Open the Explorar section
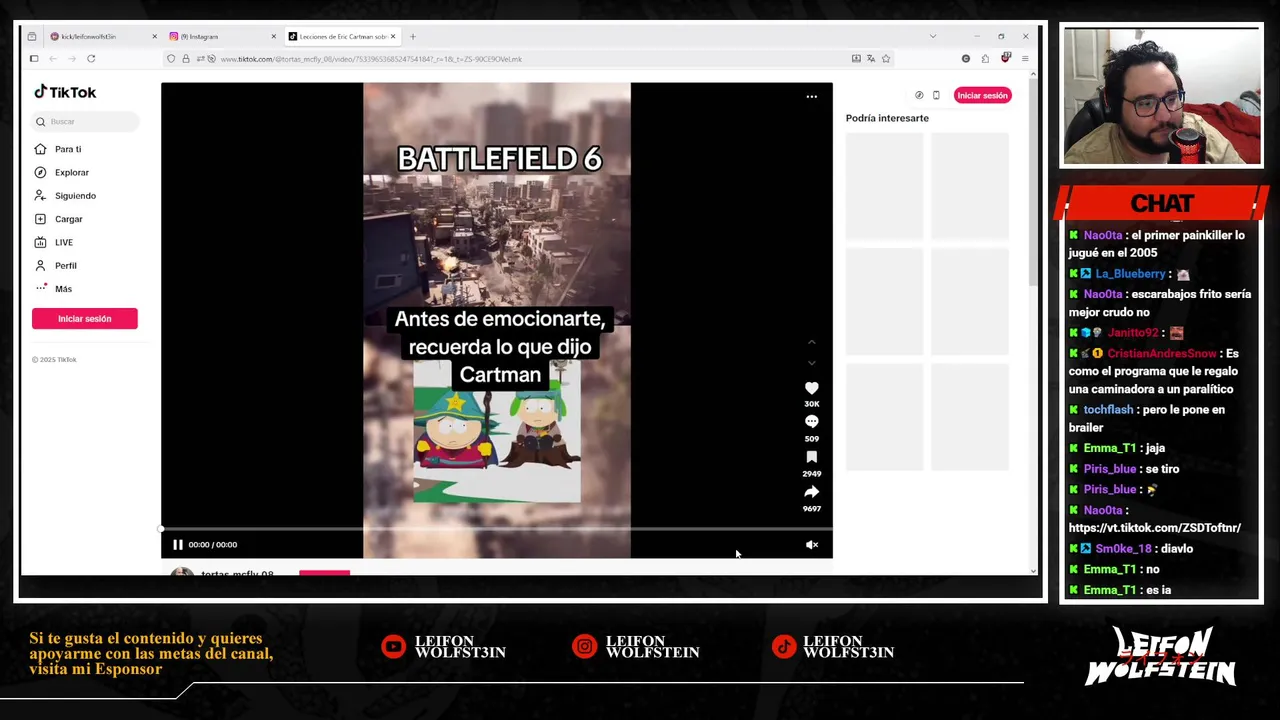The height and width of the screenshot is (720, 1280). pyautogui.click(x=62, y=172)
